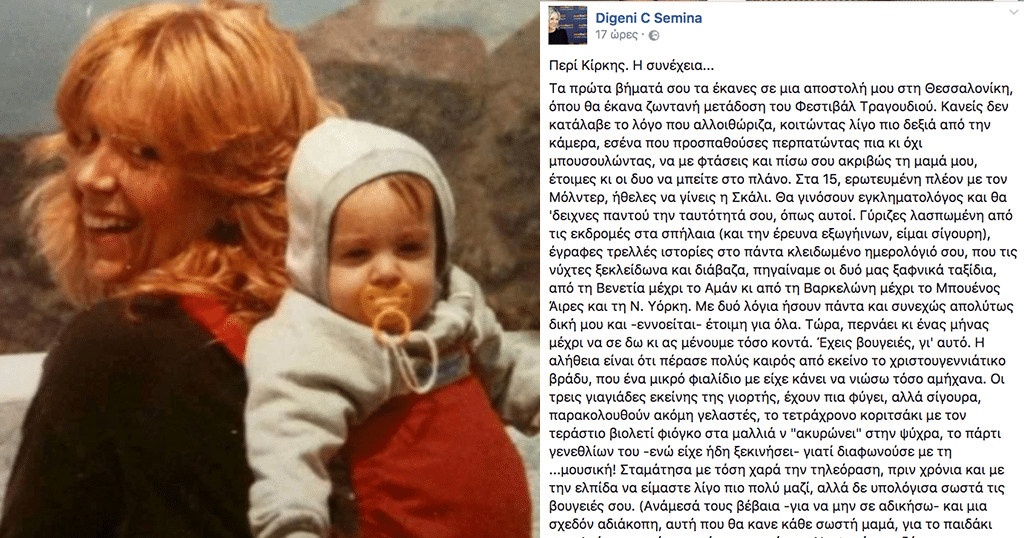The width and height of the screenshot is (1024, 538).
Task: Click the '17 ώρες' post timestamp
Action: [x=616, y=35]
